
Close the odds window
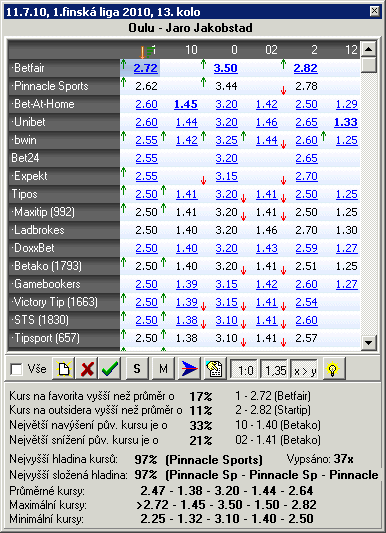pyautogui.click(x=374, y=11)
